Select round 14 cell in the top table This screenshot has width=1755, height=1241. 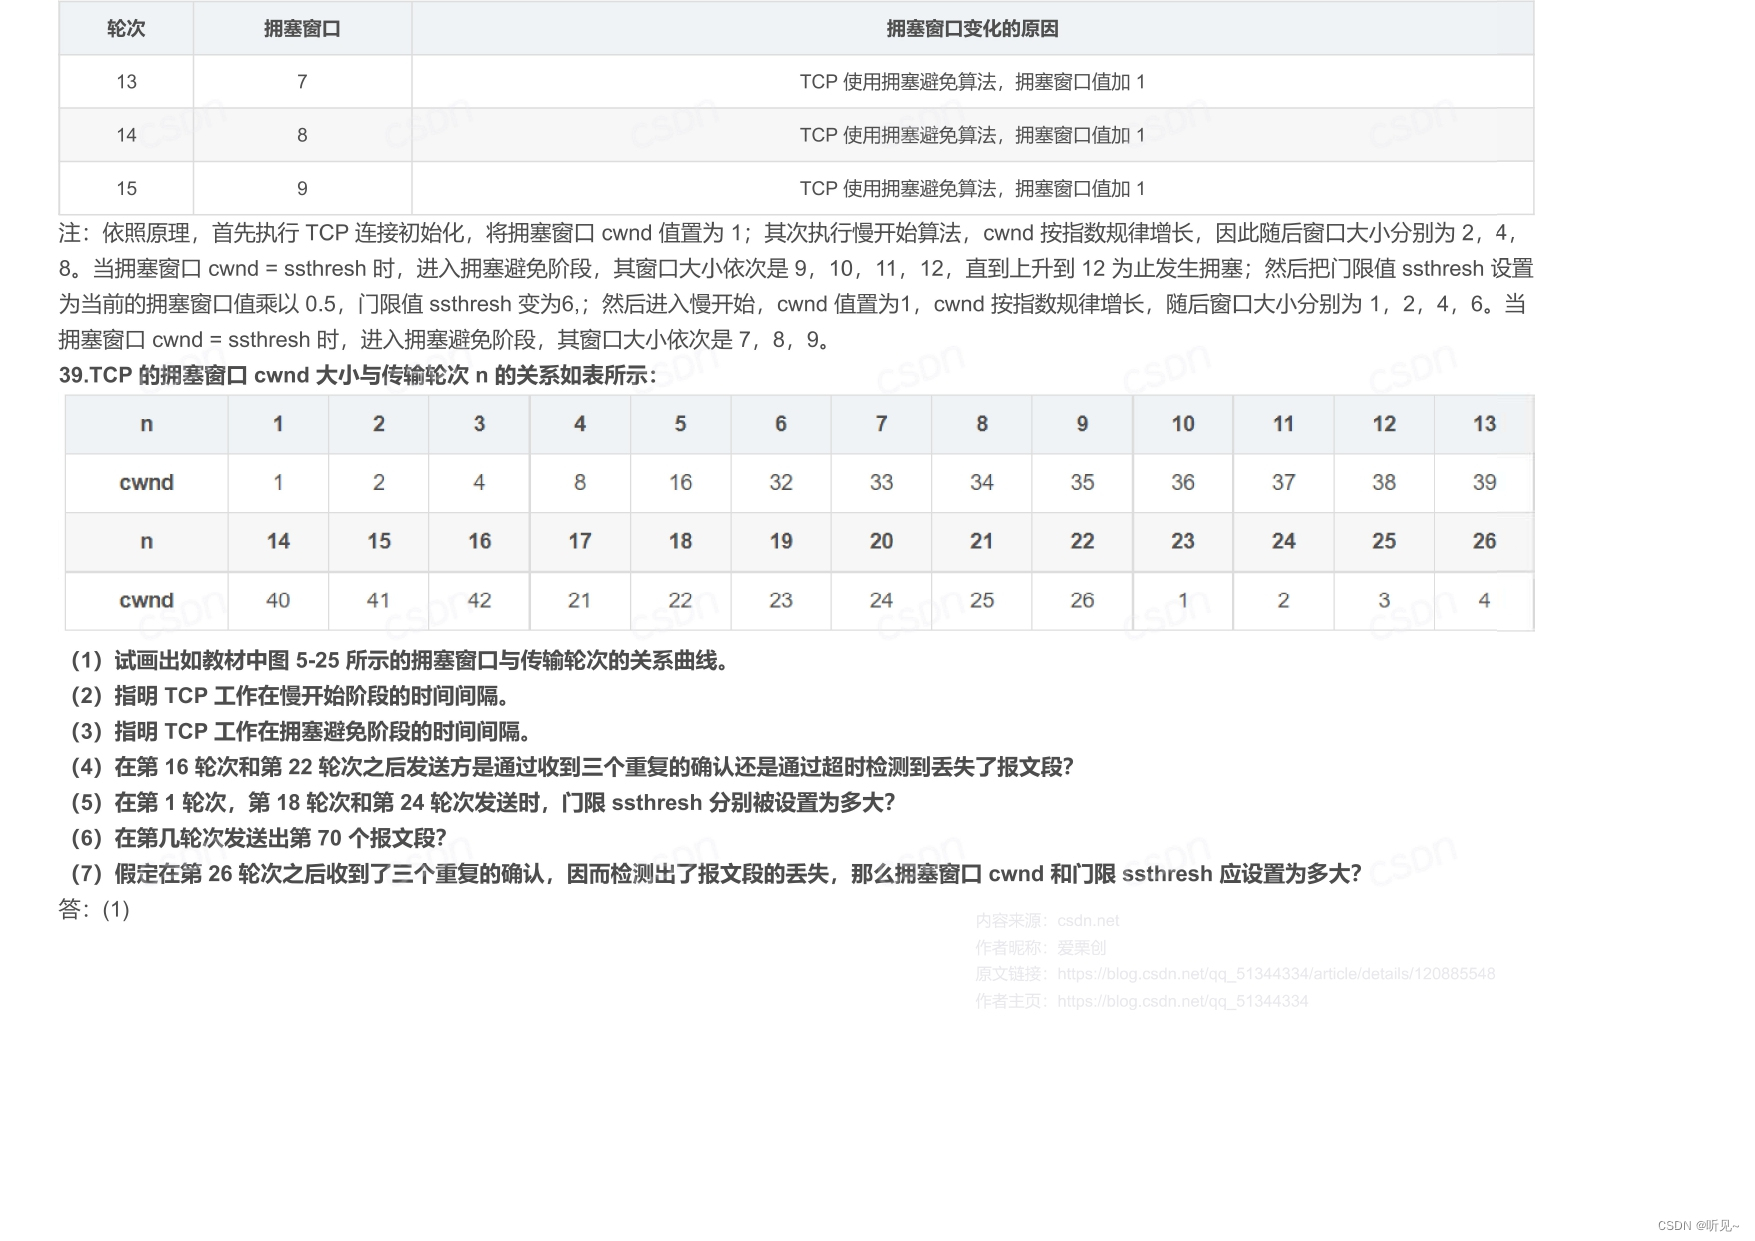126,135
